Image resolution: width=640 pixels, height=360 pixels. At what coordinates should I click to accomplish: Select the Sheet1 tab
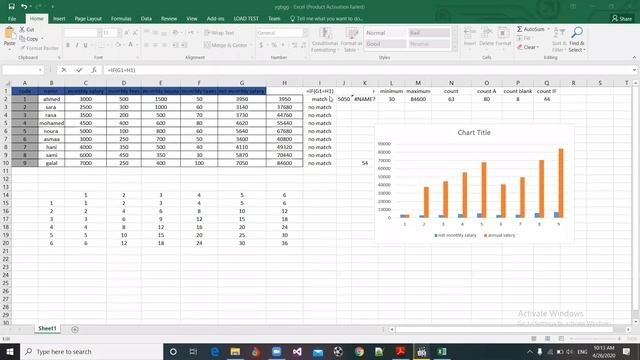point(47,329)
